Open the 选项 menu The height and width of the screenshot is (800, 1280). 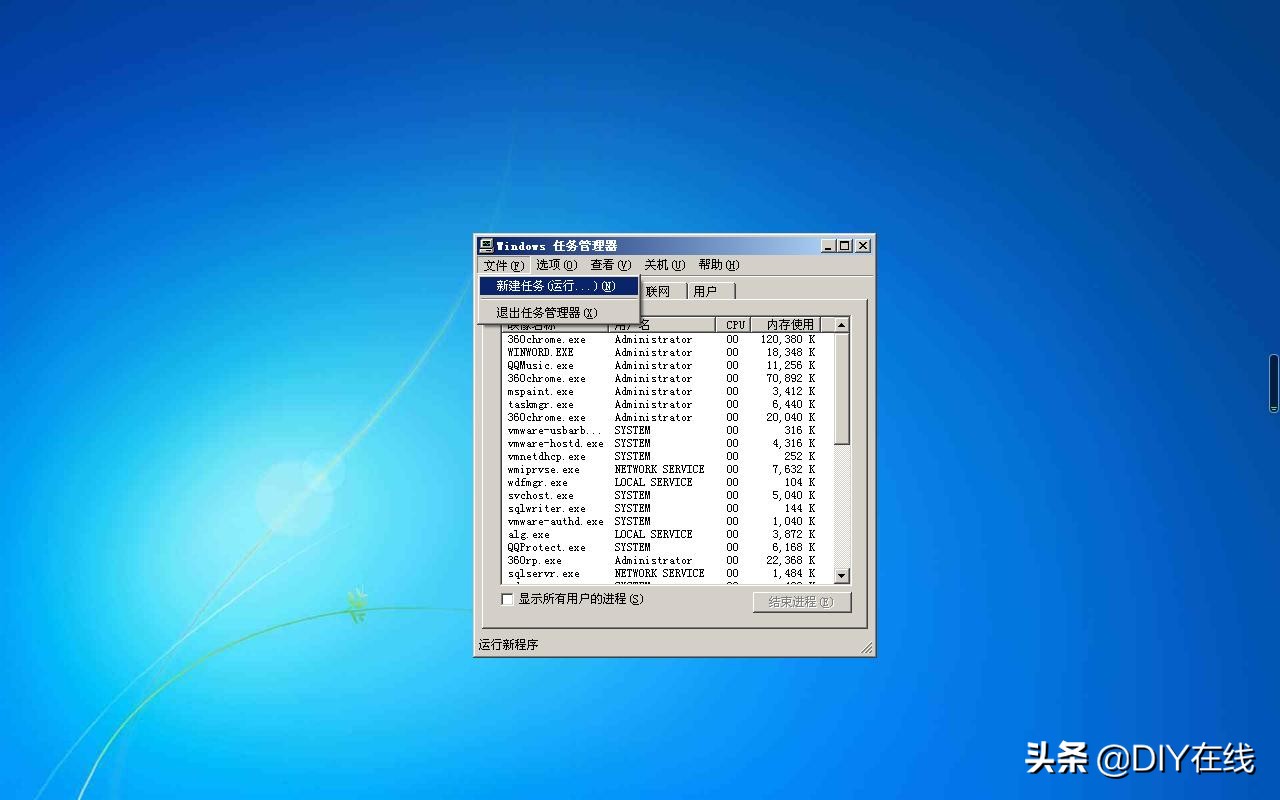click(x=556, y=265)
